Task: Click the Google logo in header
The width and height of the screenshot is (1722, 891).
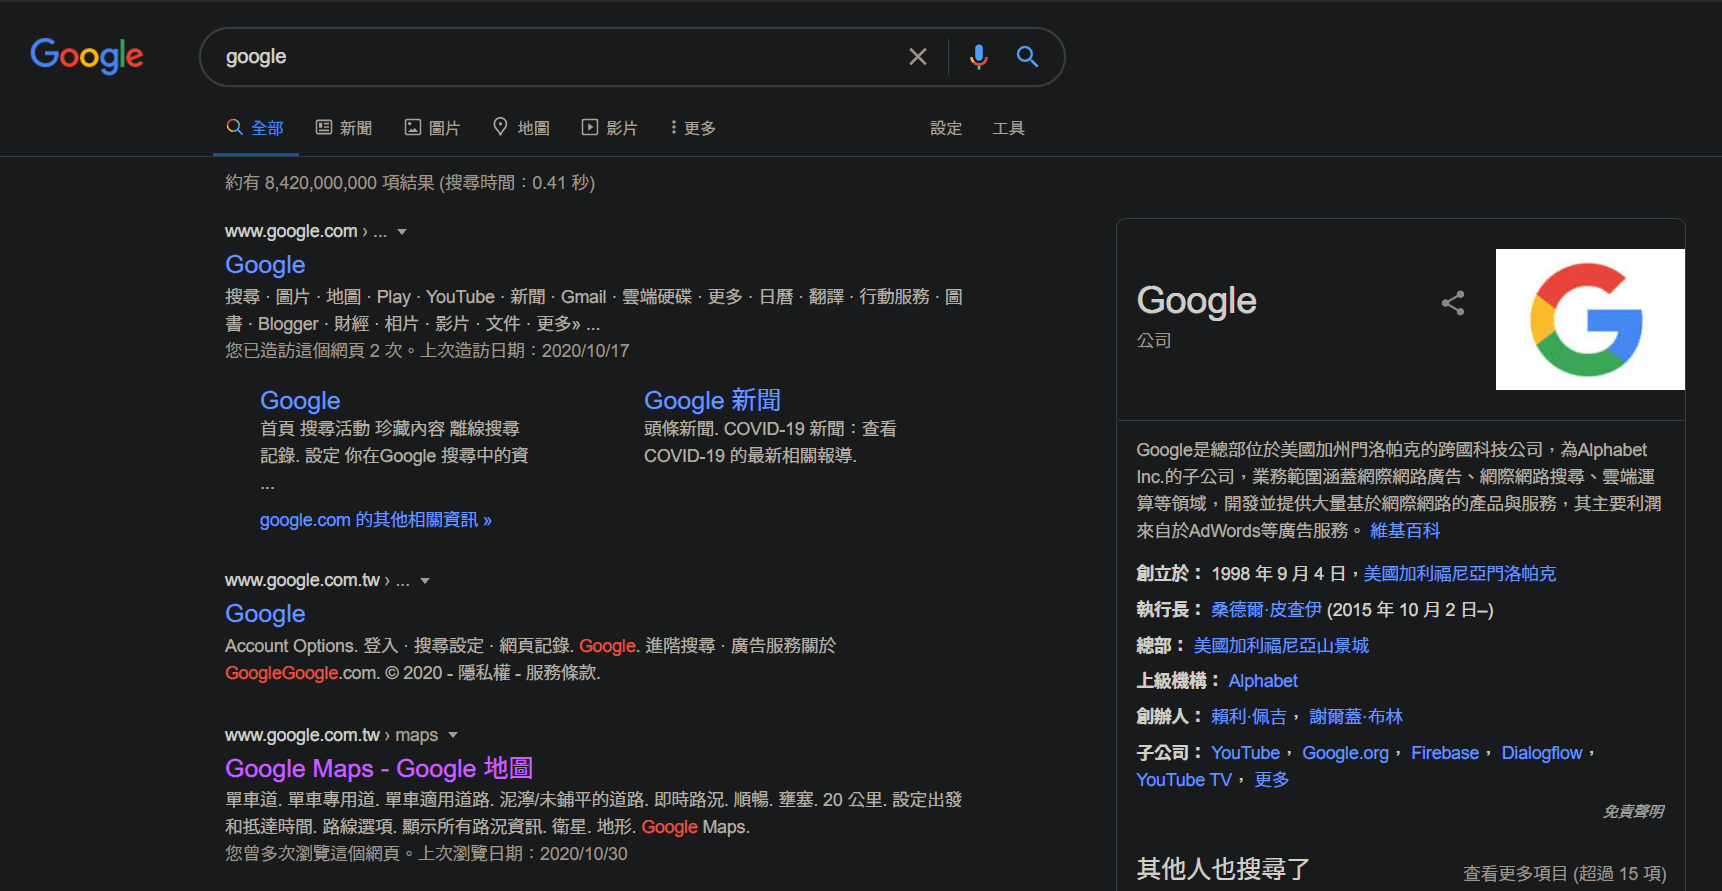Action: pos(87,56)
